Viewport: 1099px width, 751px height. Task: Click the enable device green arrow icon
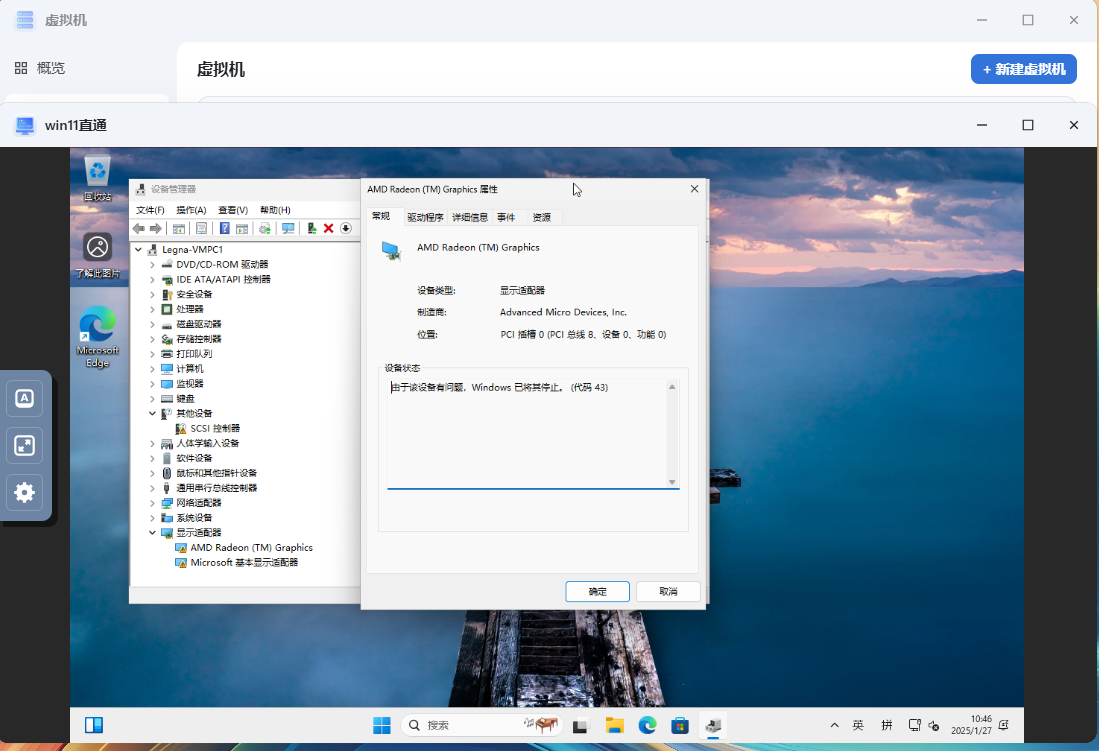point(311,229)
